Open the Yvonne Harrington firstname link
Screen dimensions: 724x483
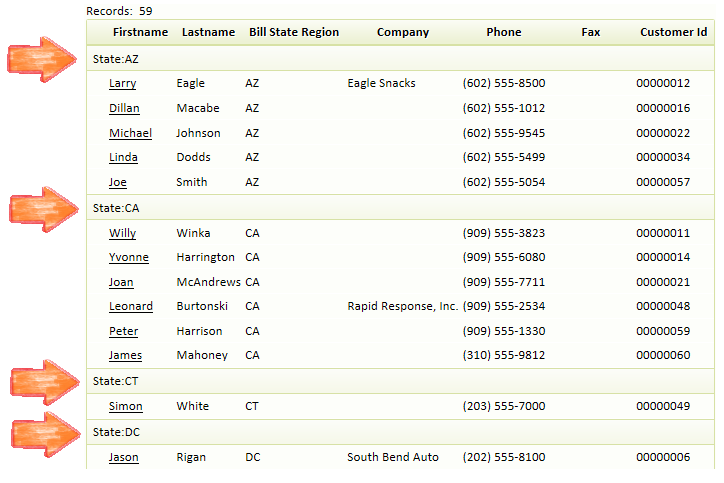[x=129, y=257]
